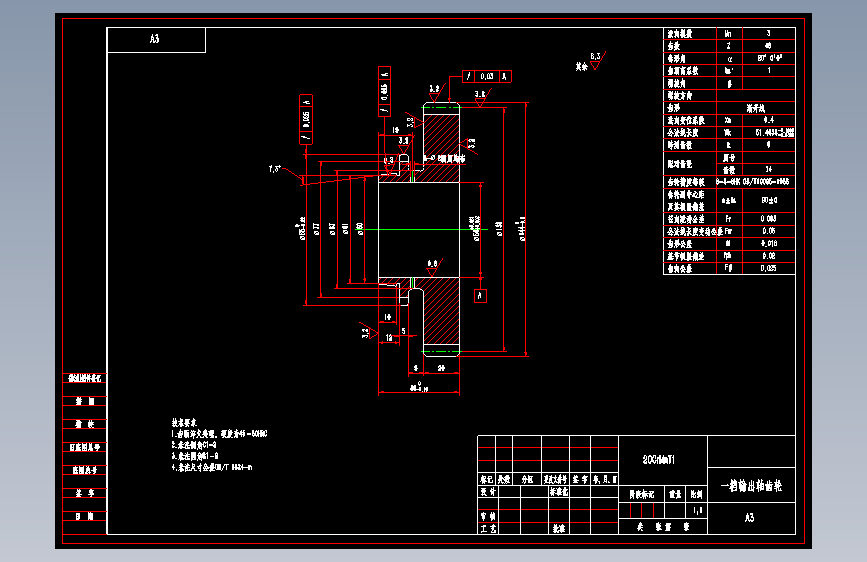This screenshot has height=562, width=867.
Task: Click the 标准化 cell in title block
Action: coord(558,492)
